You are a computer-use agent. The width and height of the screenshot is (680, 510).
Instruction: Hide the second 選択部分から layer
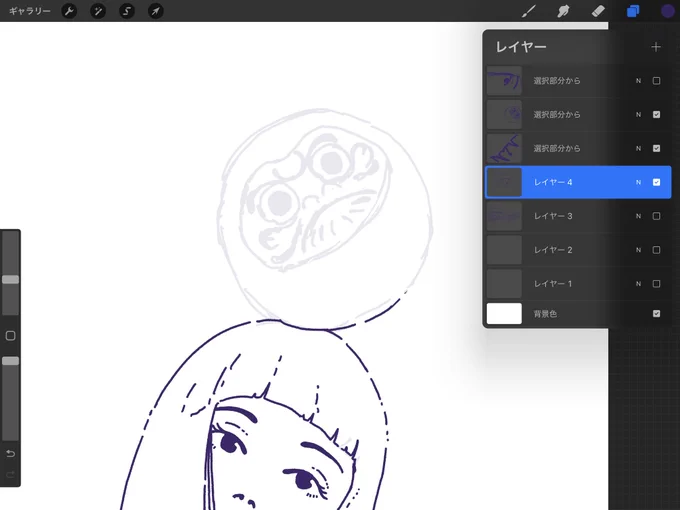(656, 114)
